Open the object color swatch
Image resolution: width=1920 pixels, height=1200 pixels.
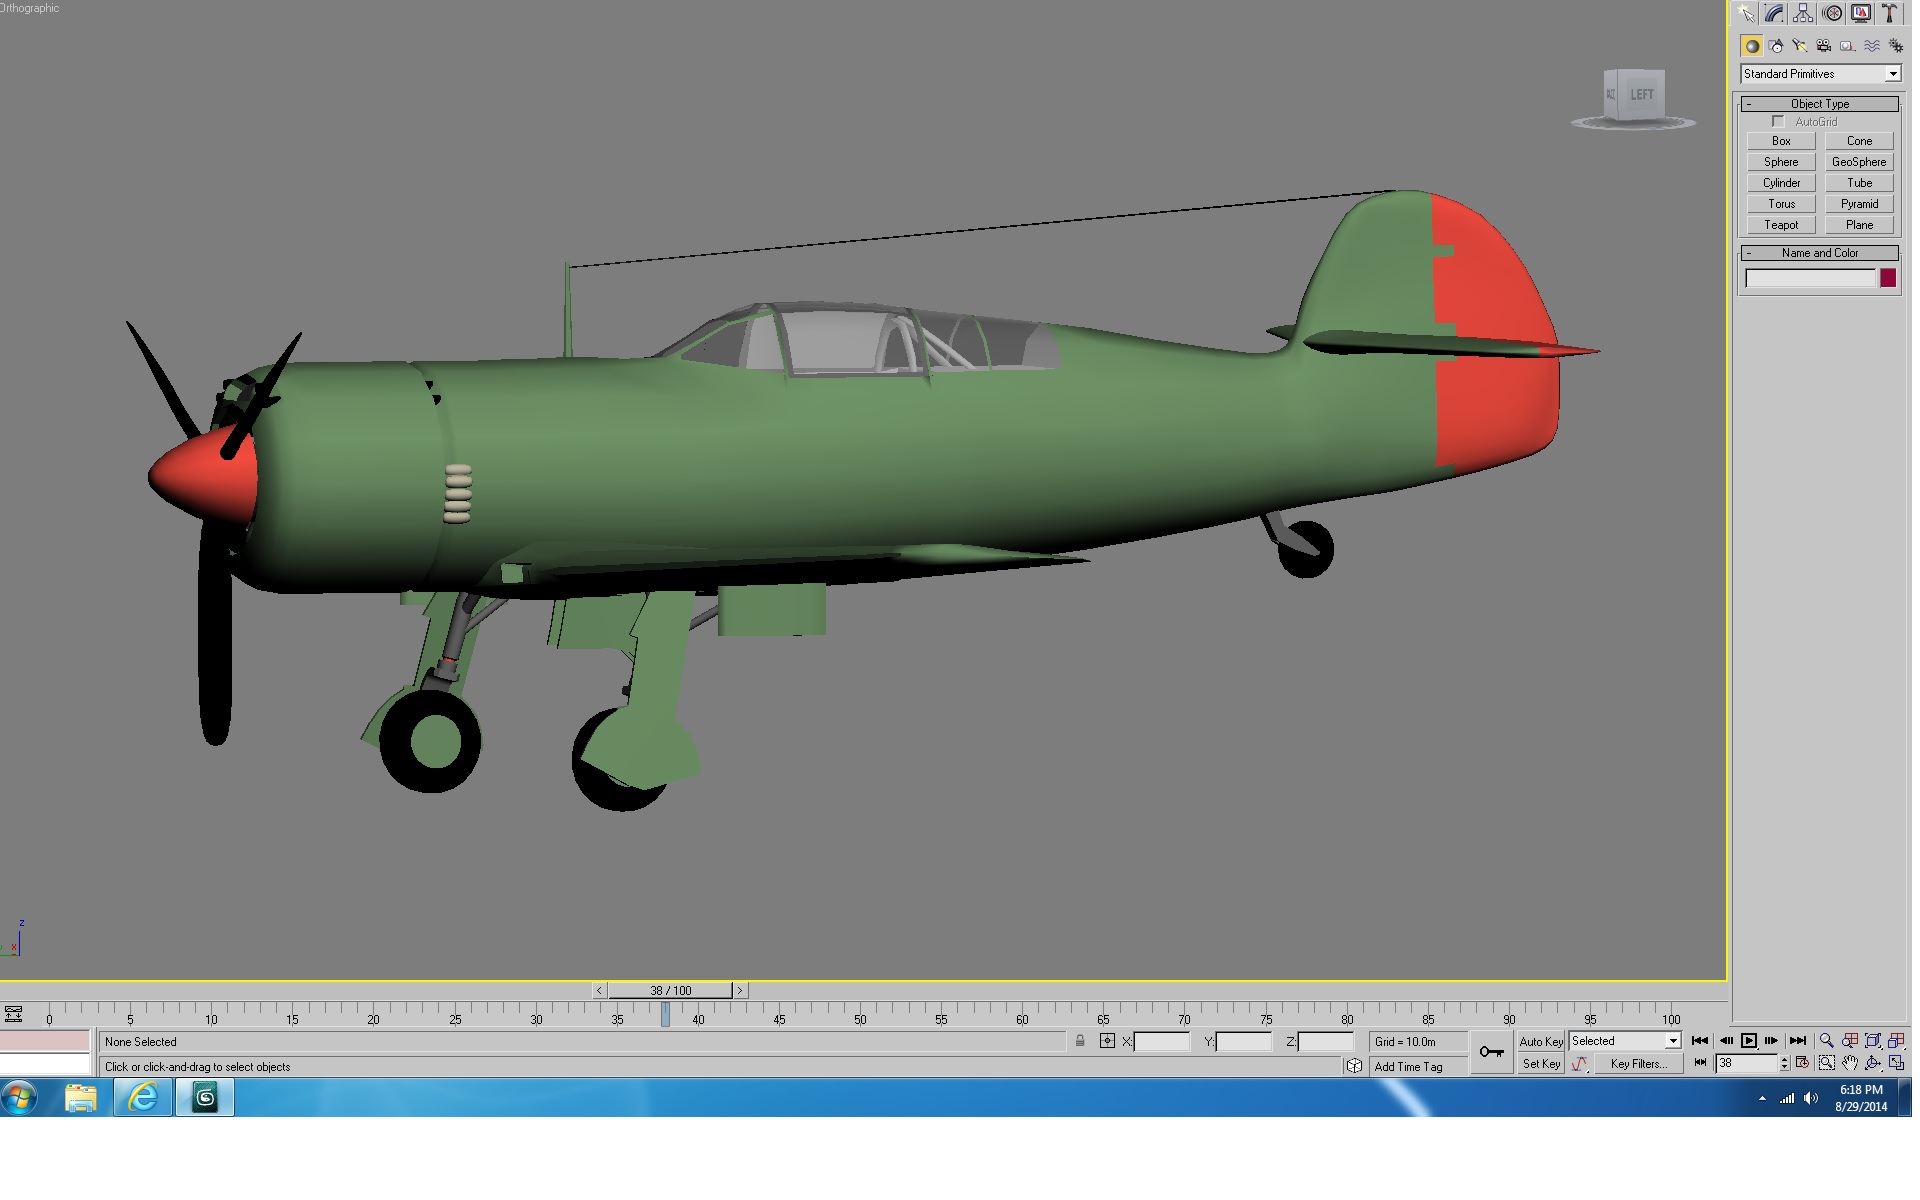tap(1888, 279)
